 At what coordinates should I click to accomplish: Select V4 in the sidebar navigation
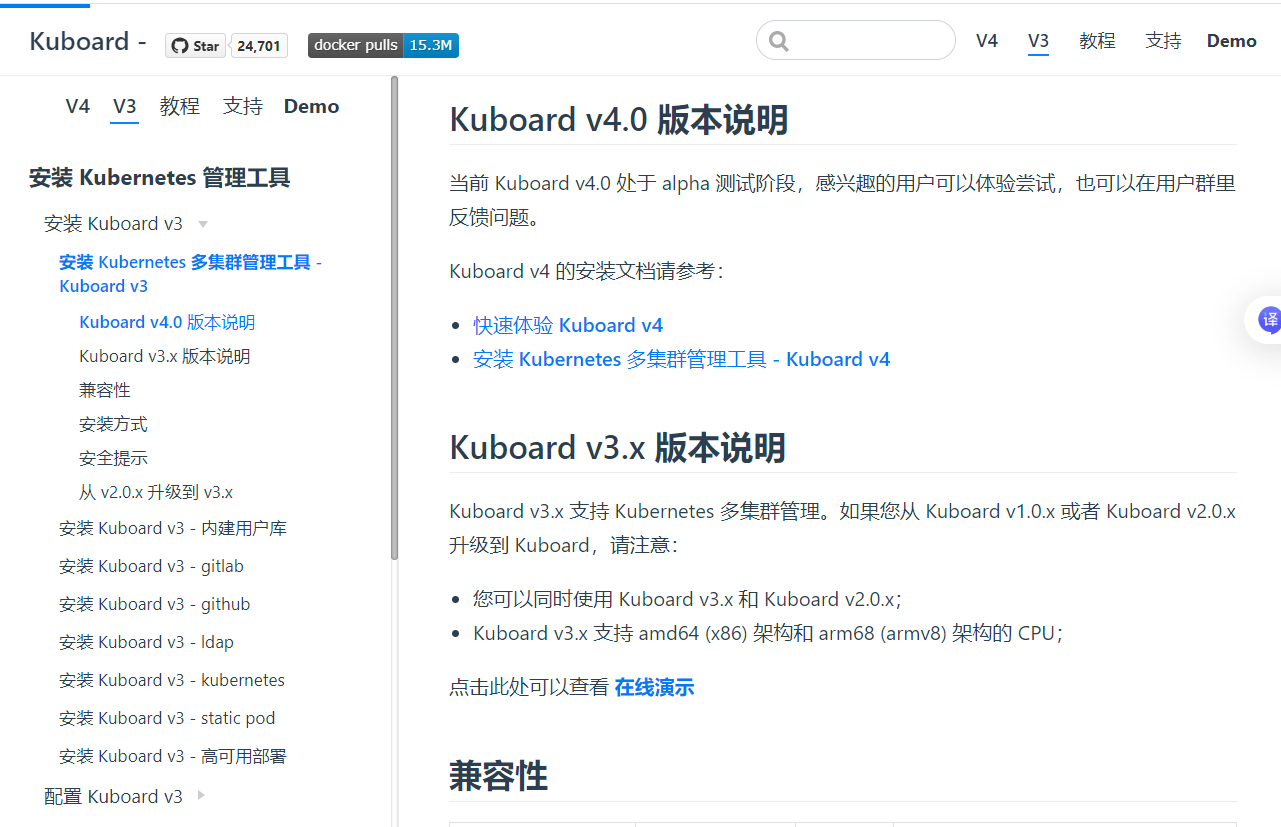click(x=78, y=106)
